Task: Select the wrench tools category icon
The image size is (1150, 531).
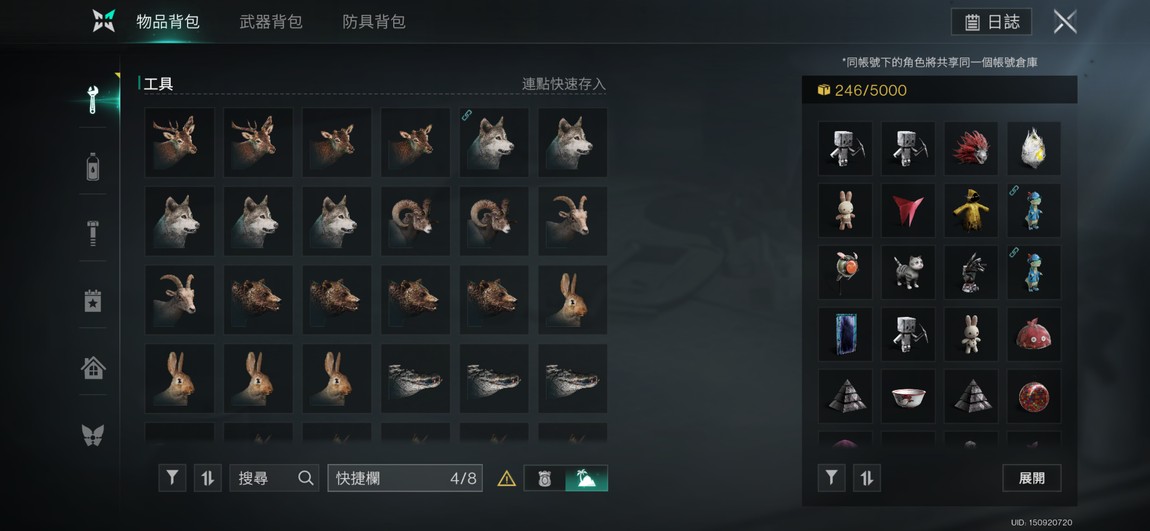Action: click(x=92, y=100)
